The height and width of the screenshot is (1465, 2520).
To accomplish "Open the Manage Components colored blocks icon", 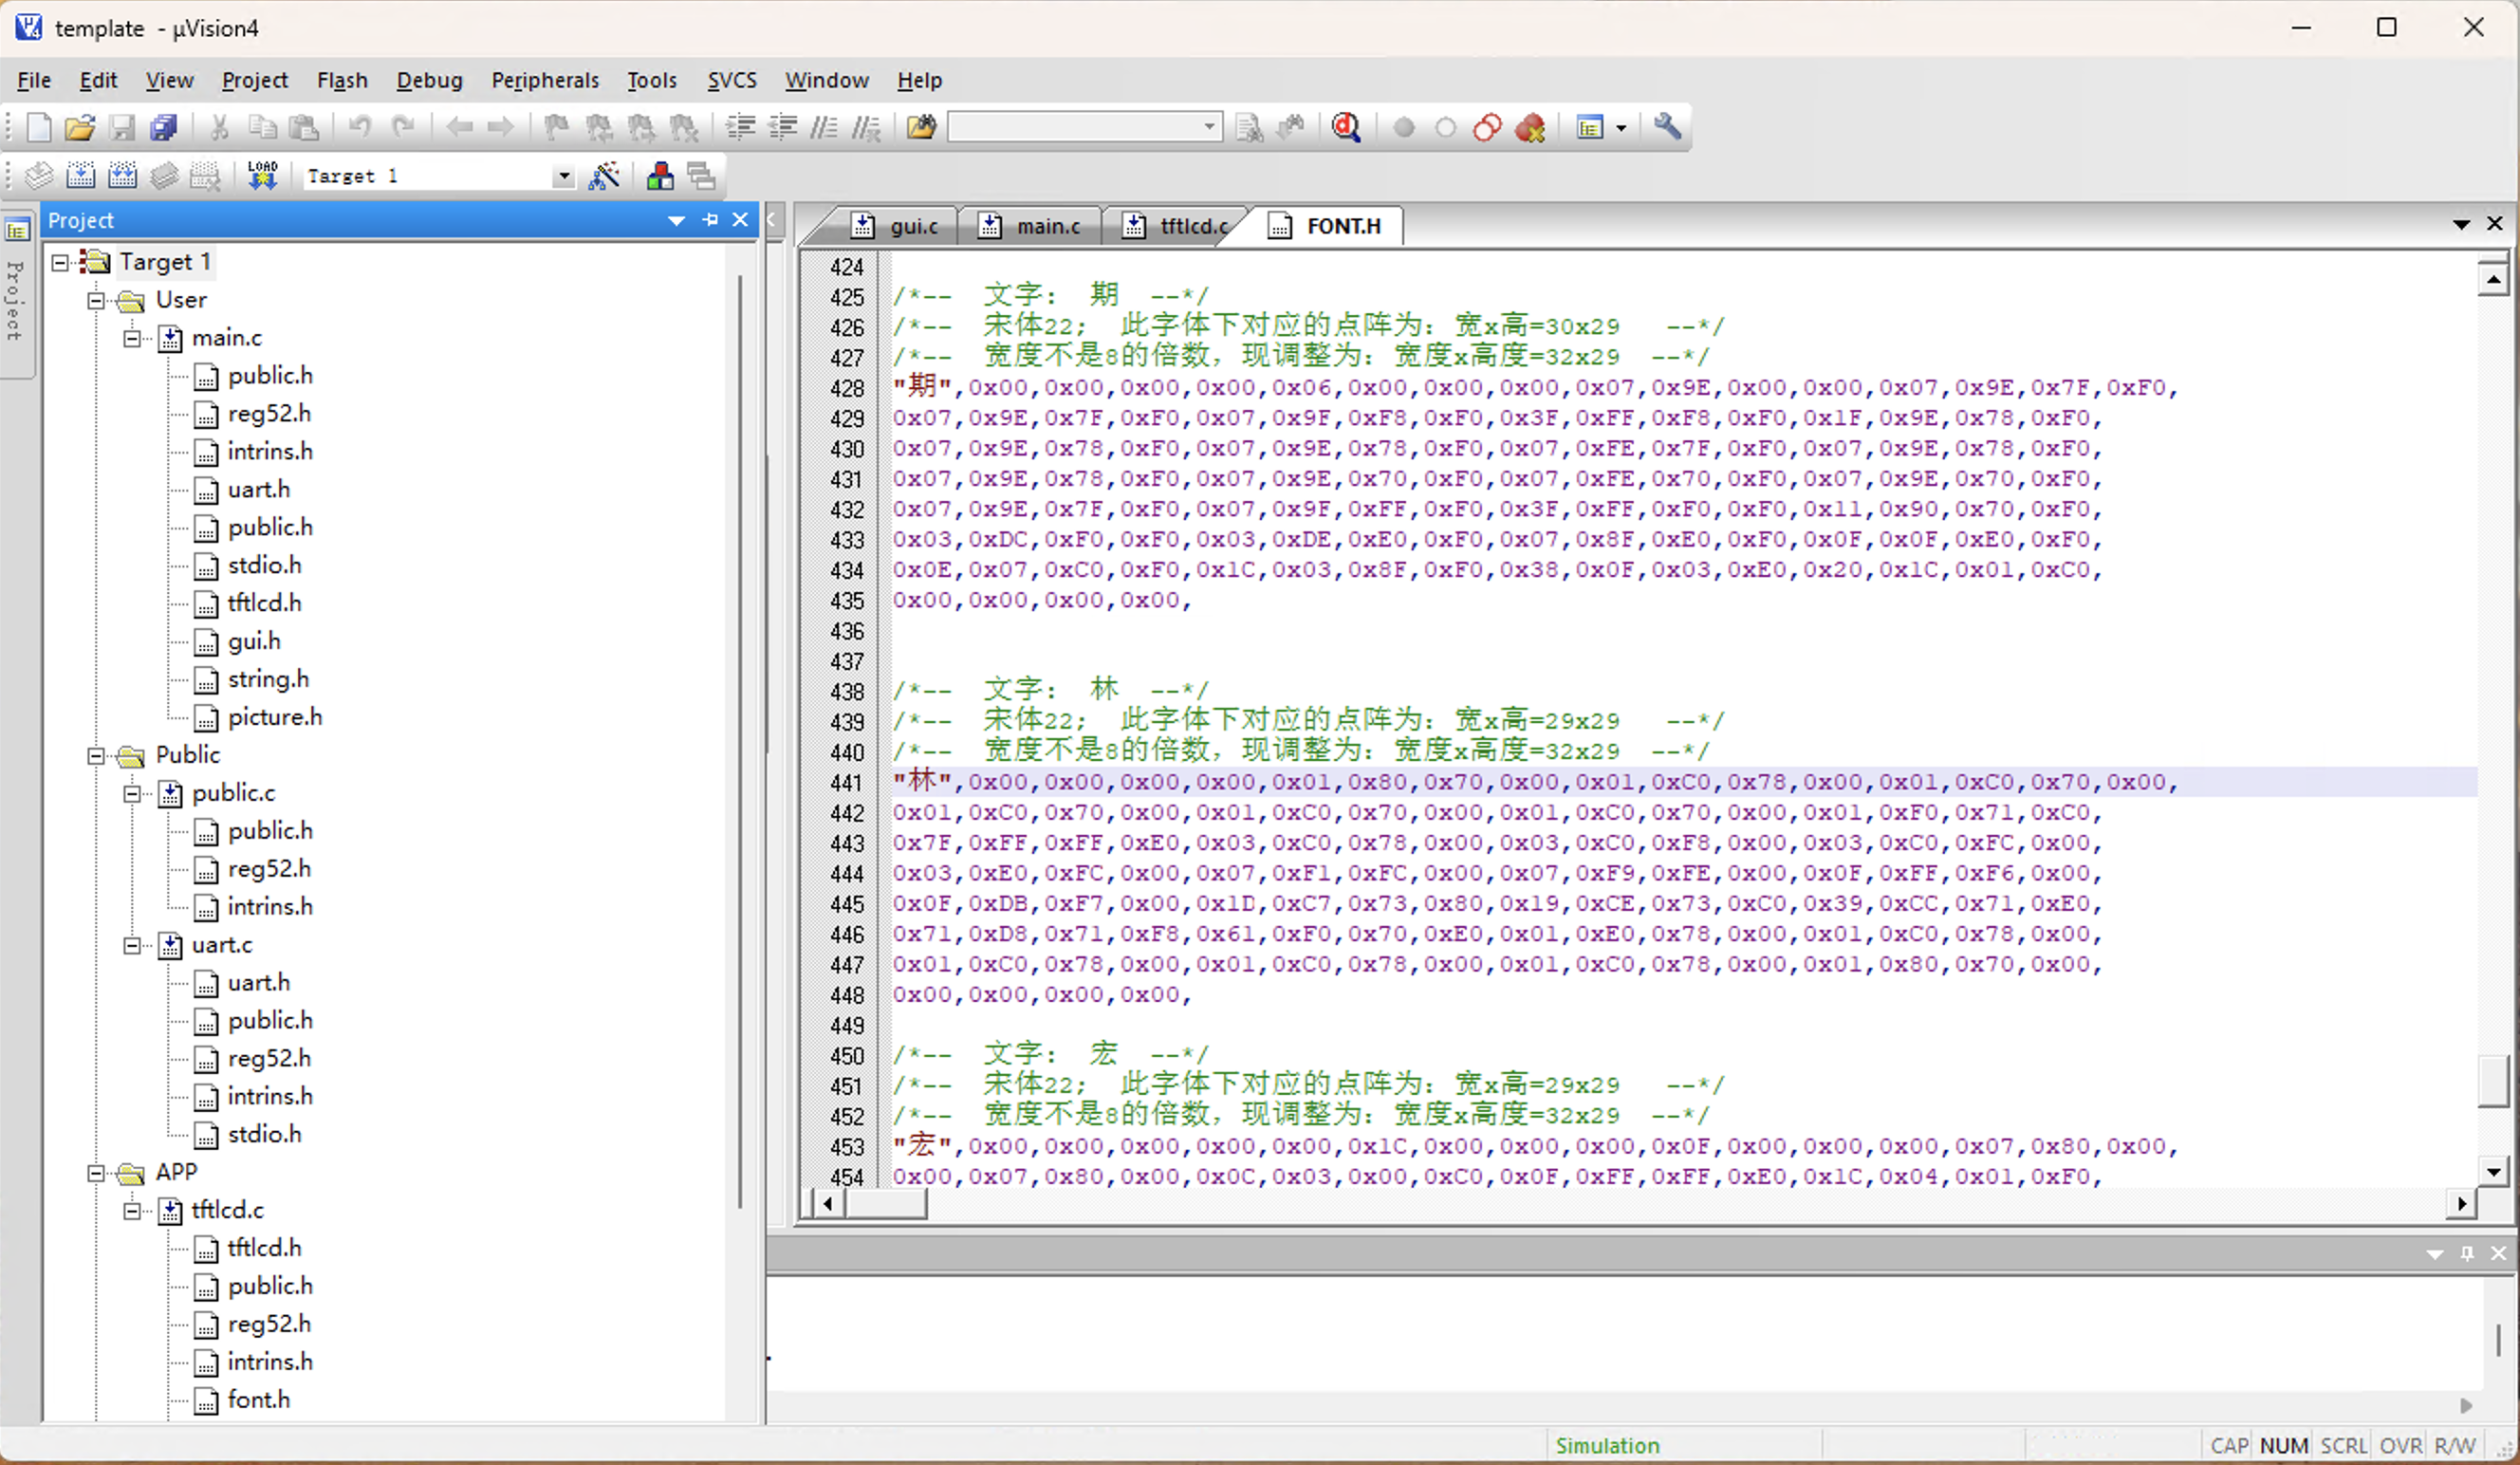I will tap(660, 176).
